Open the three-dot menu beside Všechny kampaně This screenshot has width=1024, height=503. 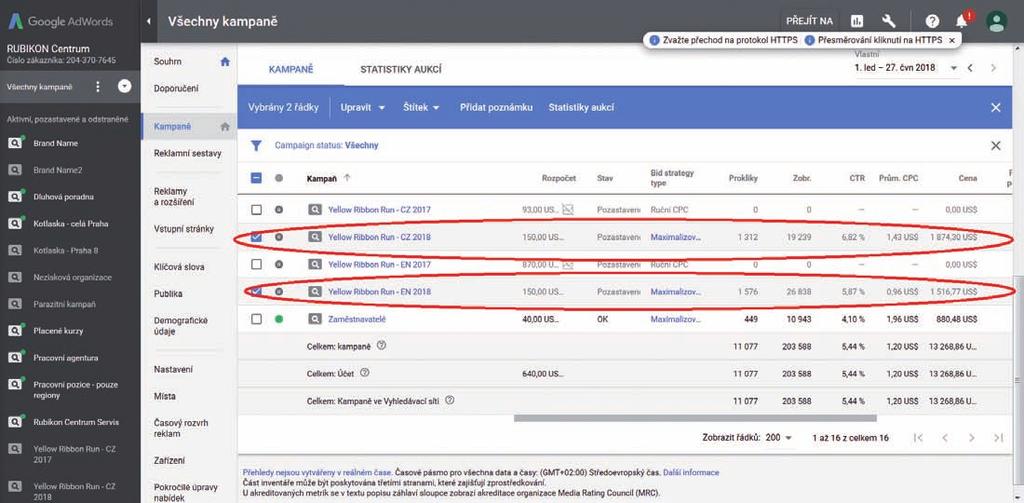pyautogui.click(x=98, y=87)
